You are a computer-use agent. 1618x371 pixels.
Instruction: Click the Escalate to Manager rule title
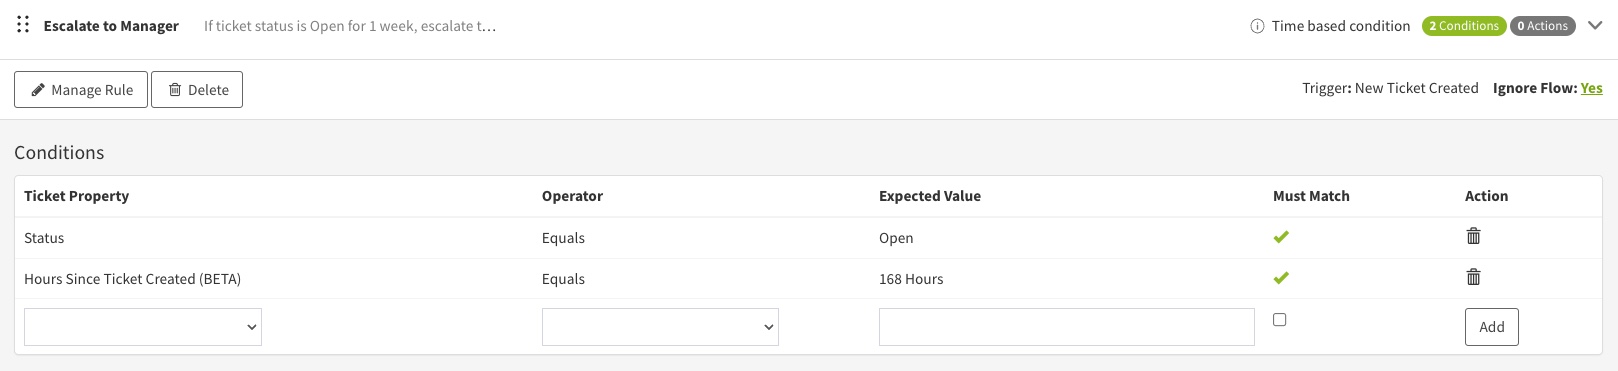111,26
